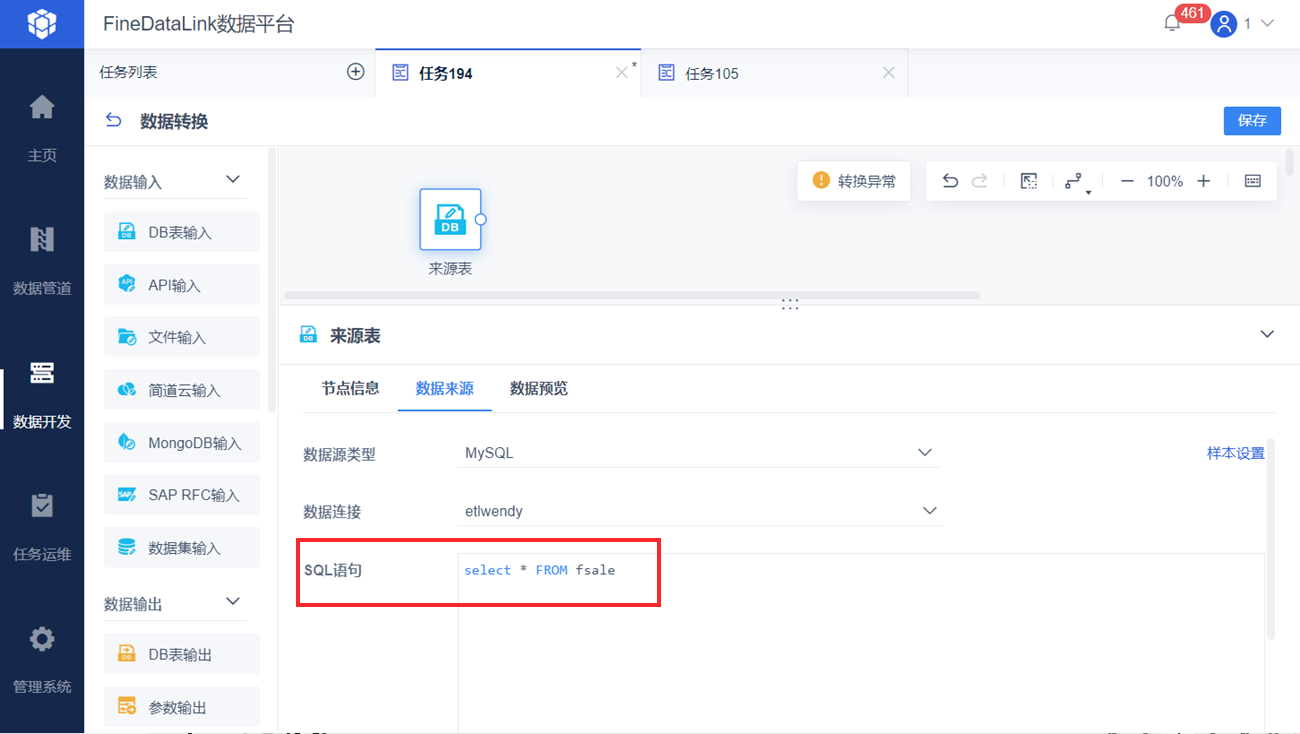Click the undo arrow in canvas toolbar
The height and width of the screenshot is (734, 1300).
[x=950, y=181]
